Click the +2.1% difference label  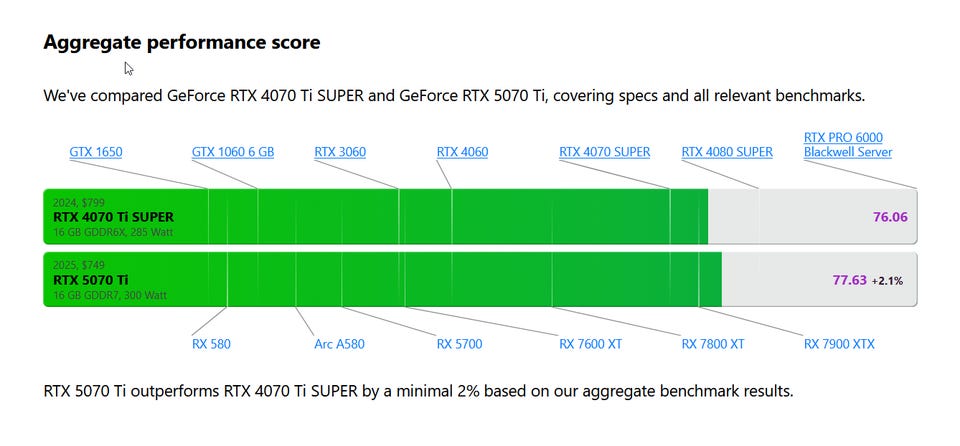pyautogui.click(x=887, y=281)
